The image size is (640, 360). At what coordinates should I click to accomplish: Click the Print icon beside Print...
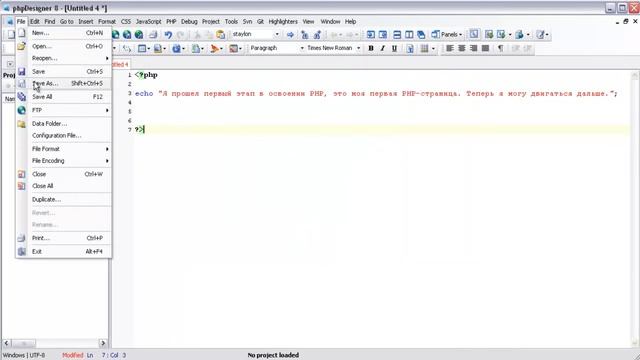coord(22,238)
